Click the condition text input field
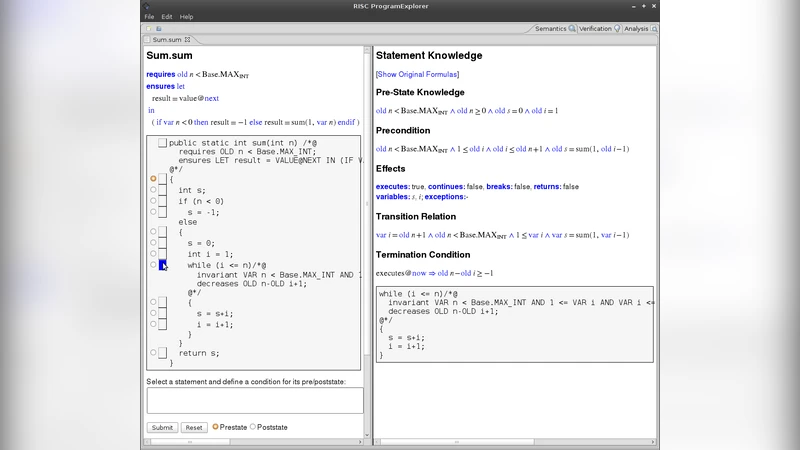The height and width of the screenshot is (450, 800). coord(255,400)
